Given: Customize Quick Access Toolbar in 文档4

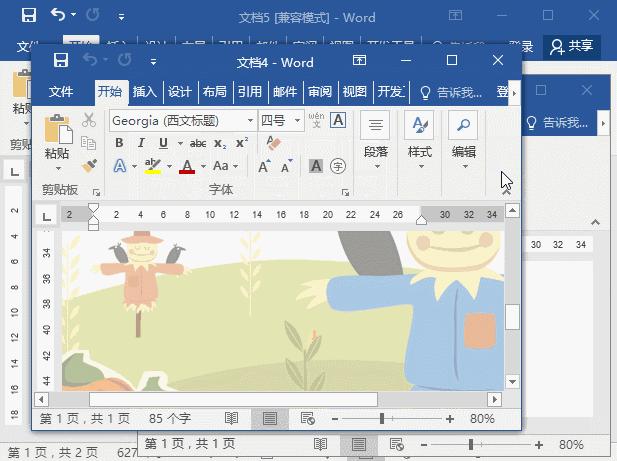Looking at the screenshot, I should coord(153,62).
